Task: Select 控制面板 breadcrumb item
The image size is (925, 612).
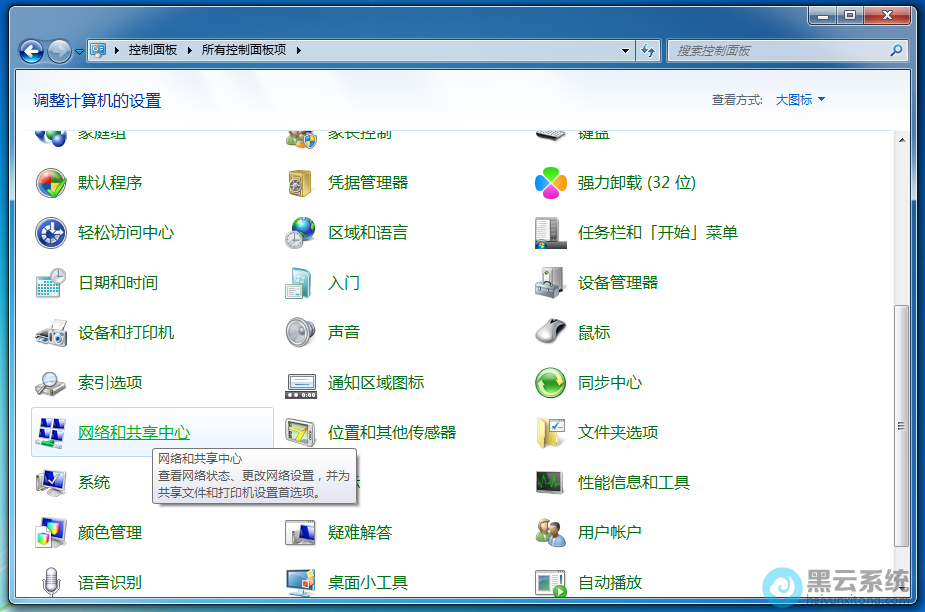Action: coord(155,50)
